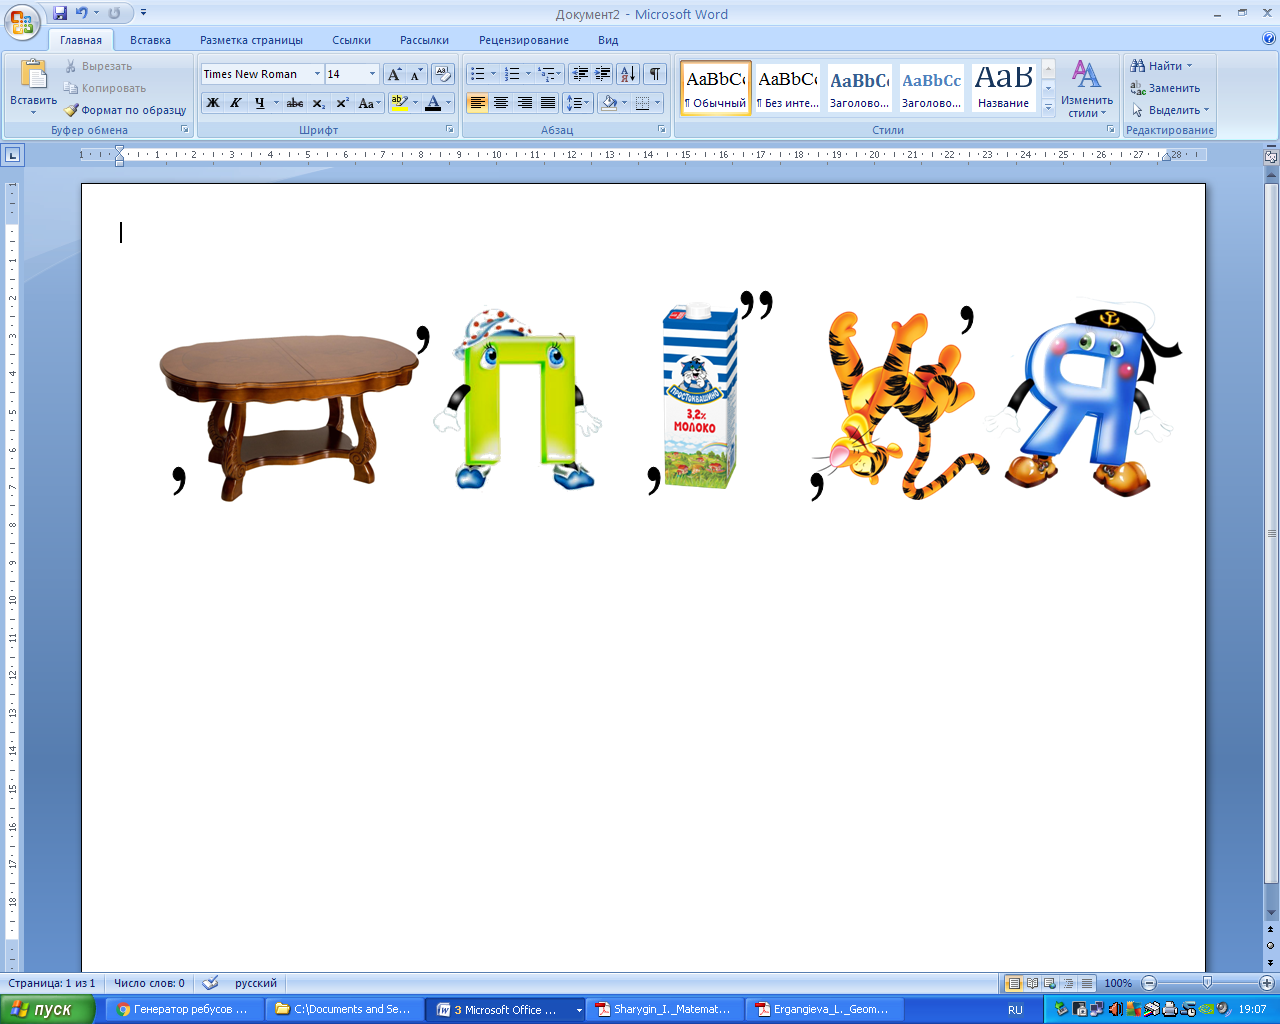Toggle bold formatting (Ж)
1280x1024 pixels.
[213, 103]
